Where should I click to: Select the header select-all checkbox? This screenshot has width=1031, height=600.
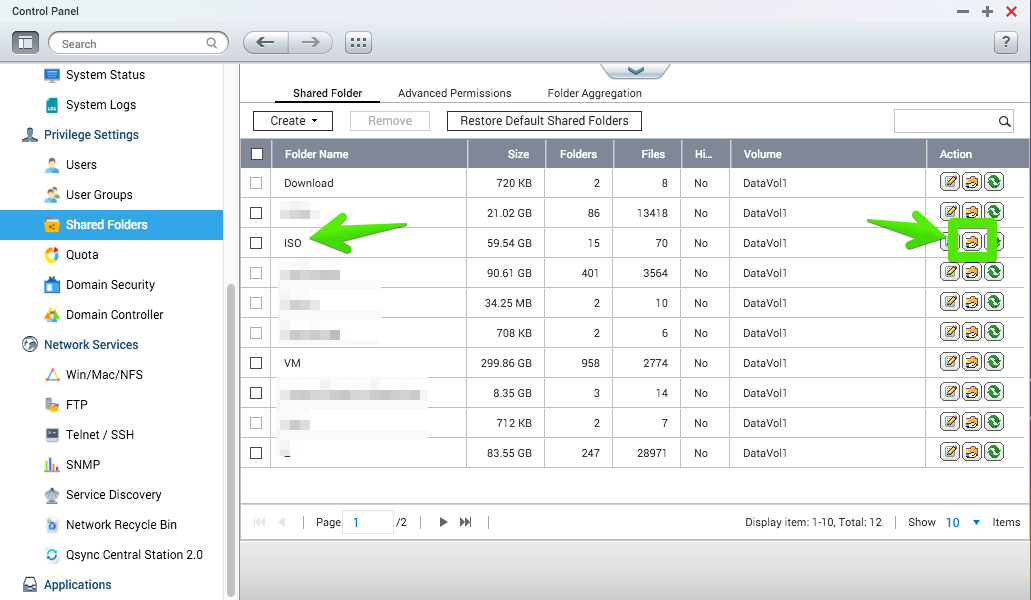(x=257, y=154)
